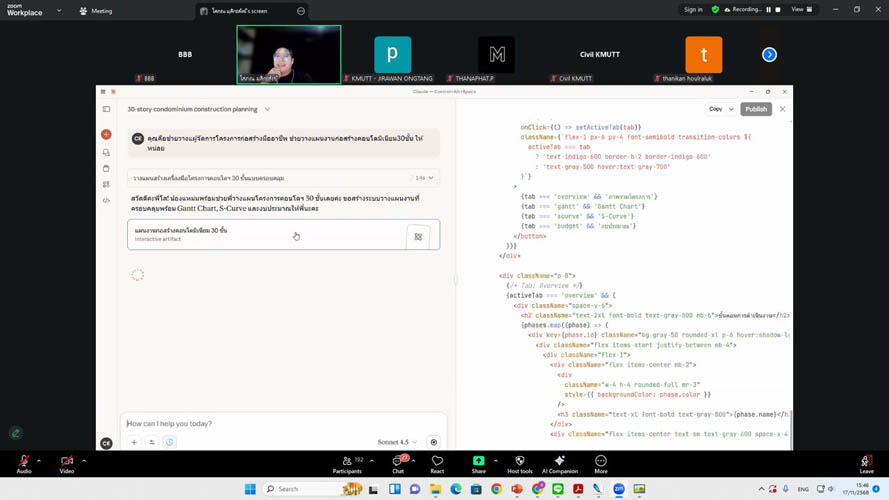Viewport: 889px width, 500px height.
Task: Expand the conversation title dropdown chevron
Action: click(x=267, y=109)
